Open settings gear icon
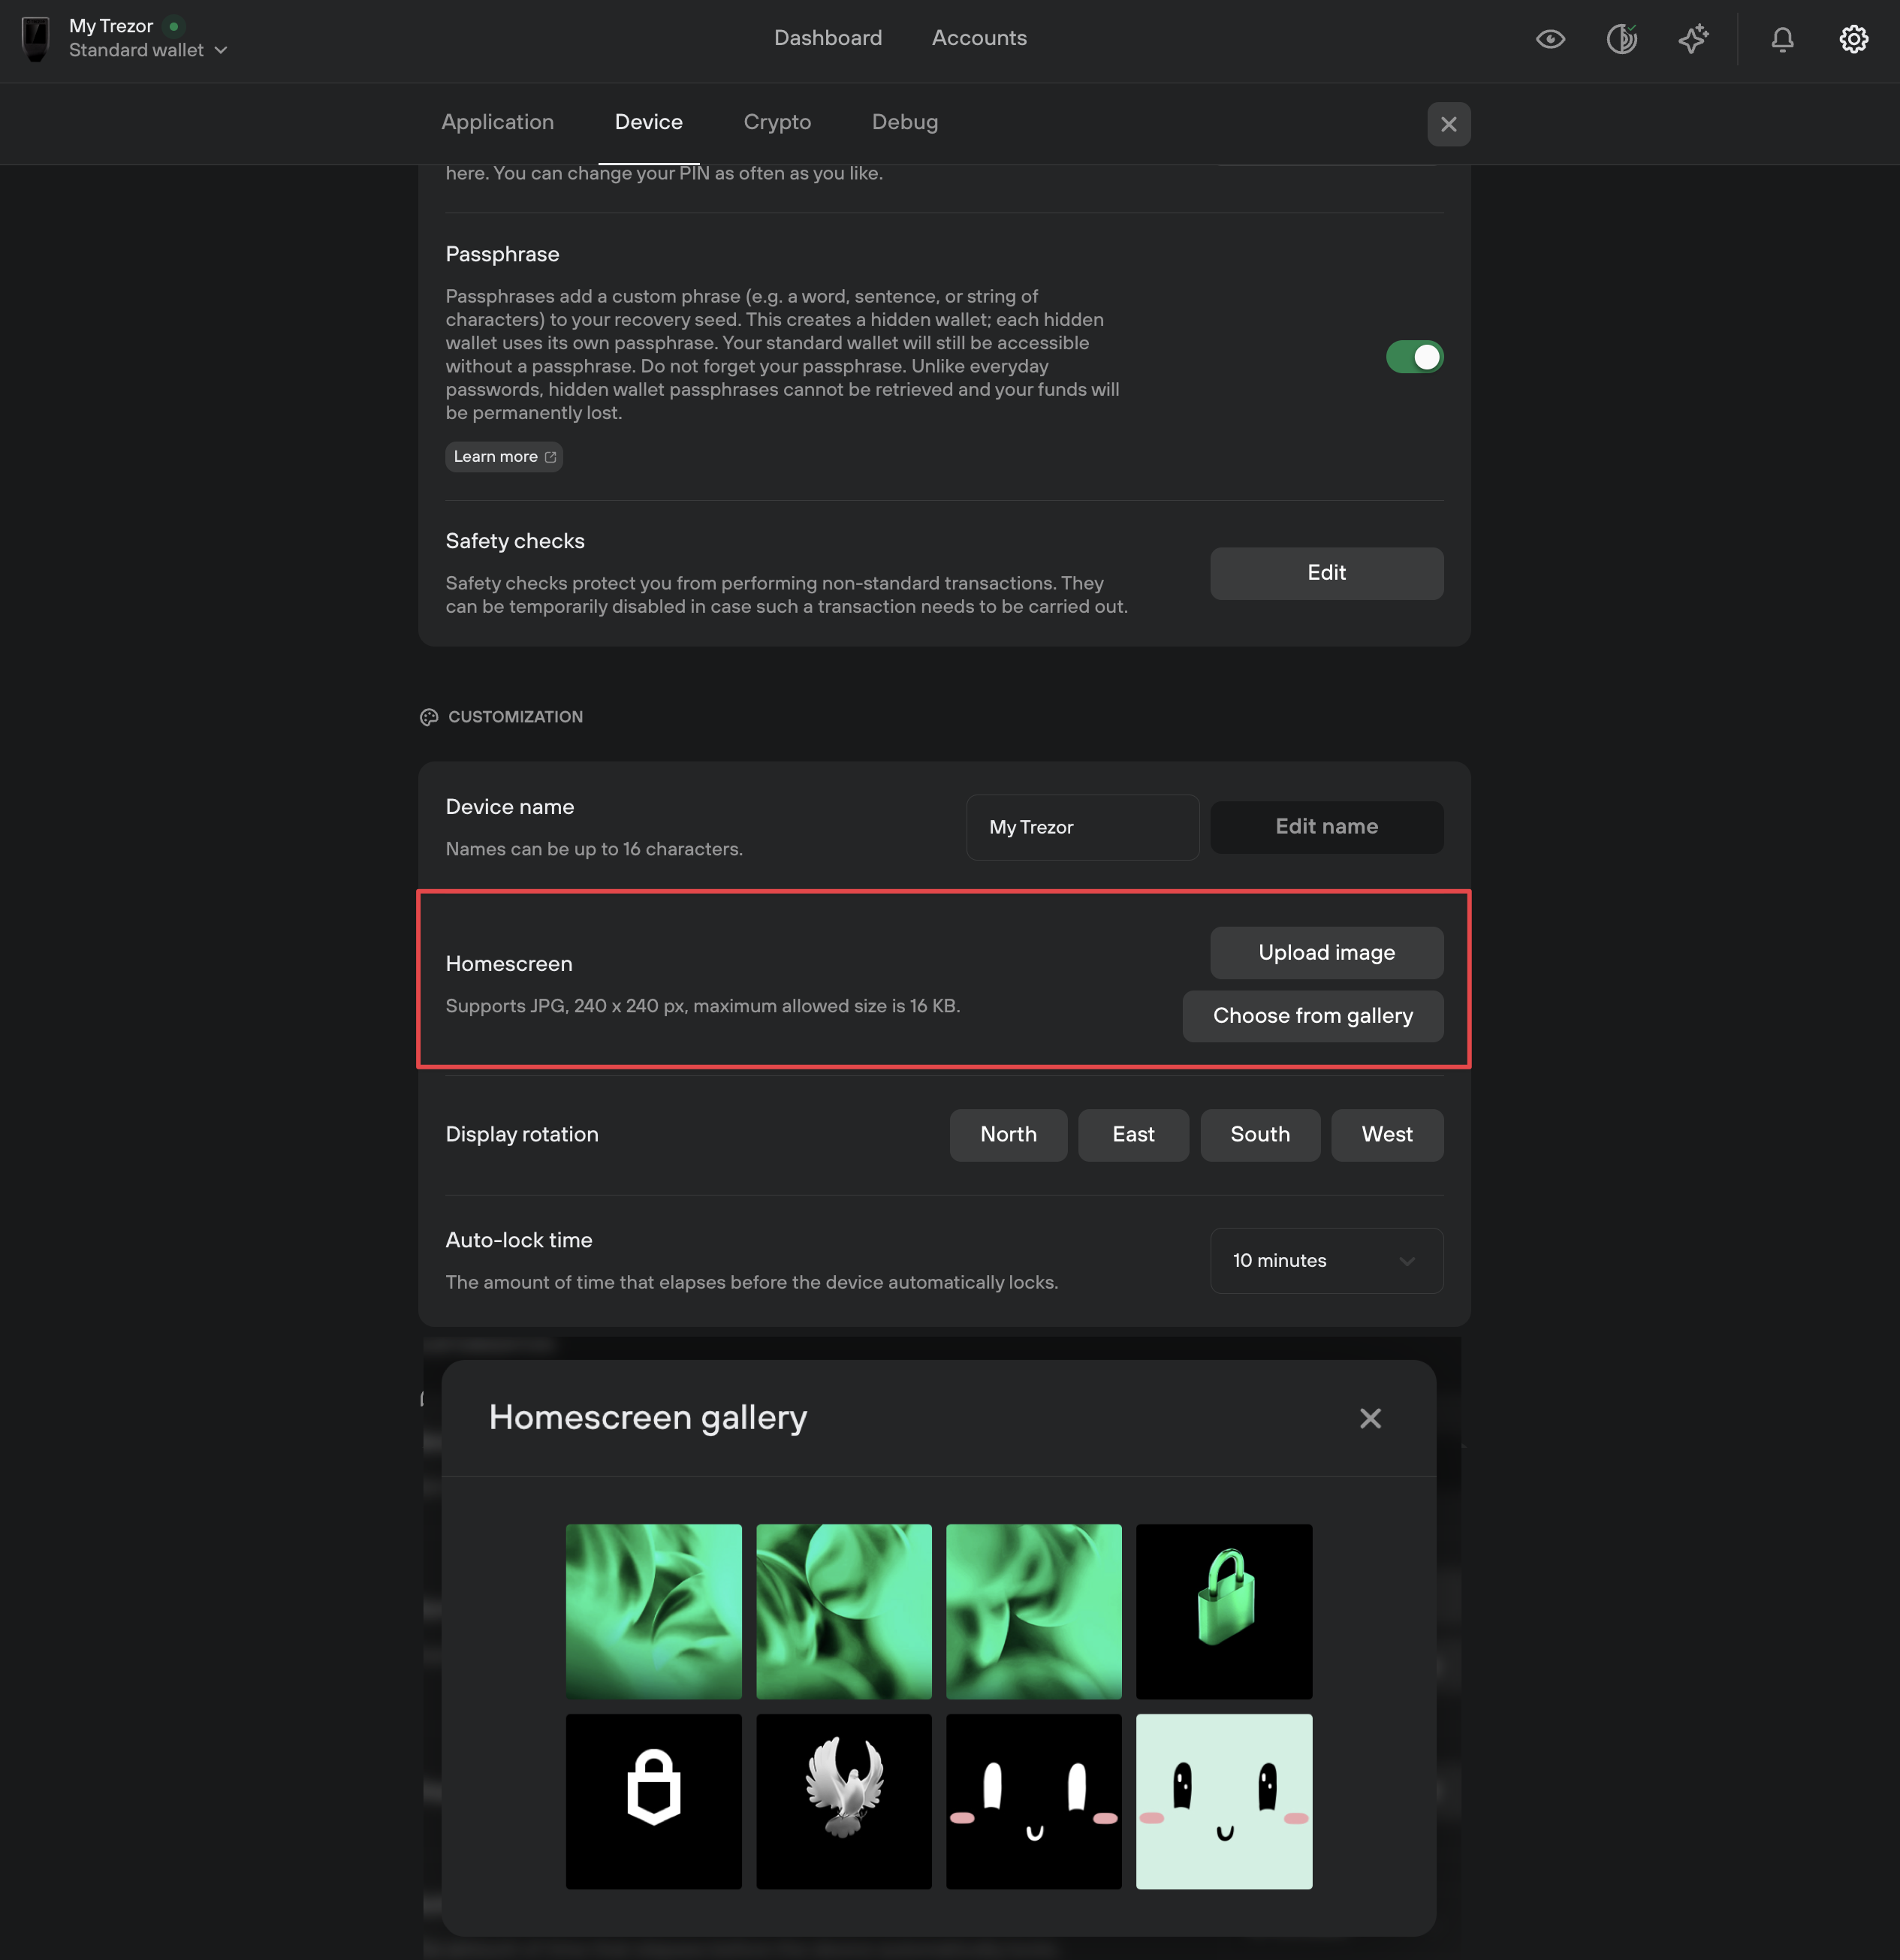 click(1853, 39)
